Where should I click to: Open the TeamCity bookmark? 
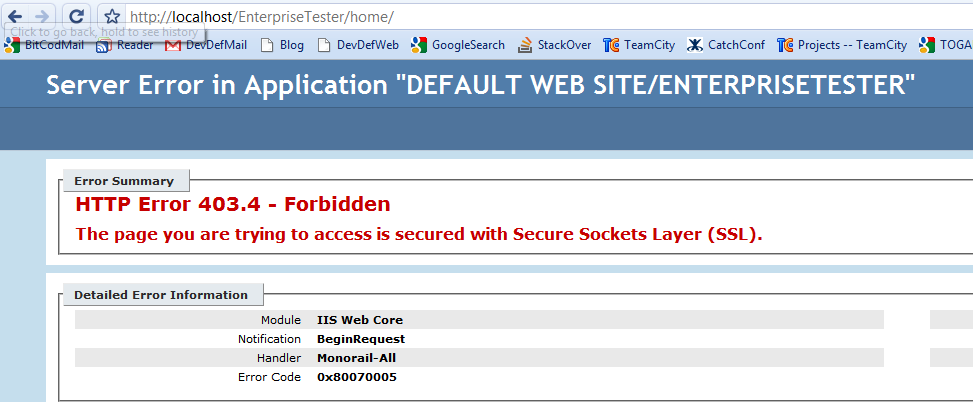click(x=640, y=45)
